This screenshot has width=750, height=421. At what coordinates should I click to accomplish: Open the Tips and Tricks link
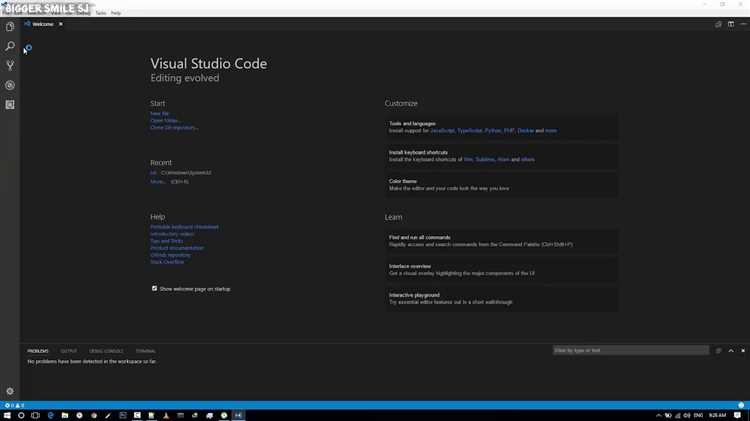(166, 241)
